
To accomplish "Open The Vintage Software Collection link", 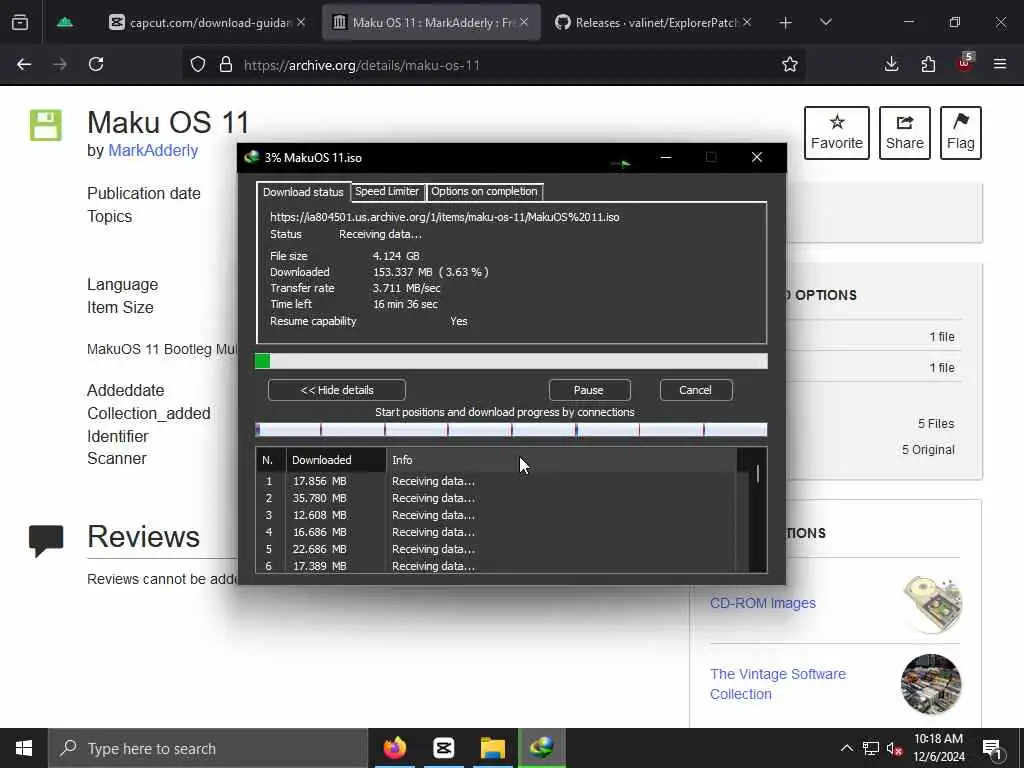I will tap(778, 684).
